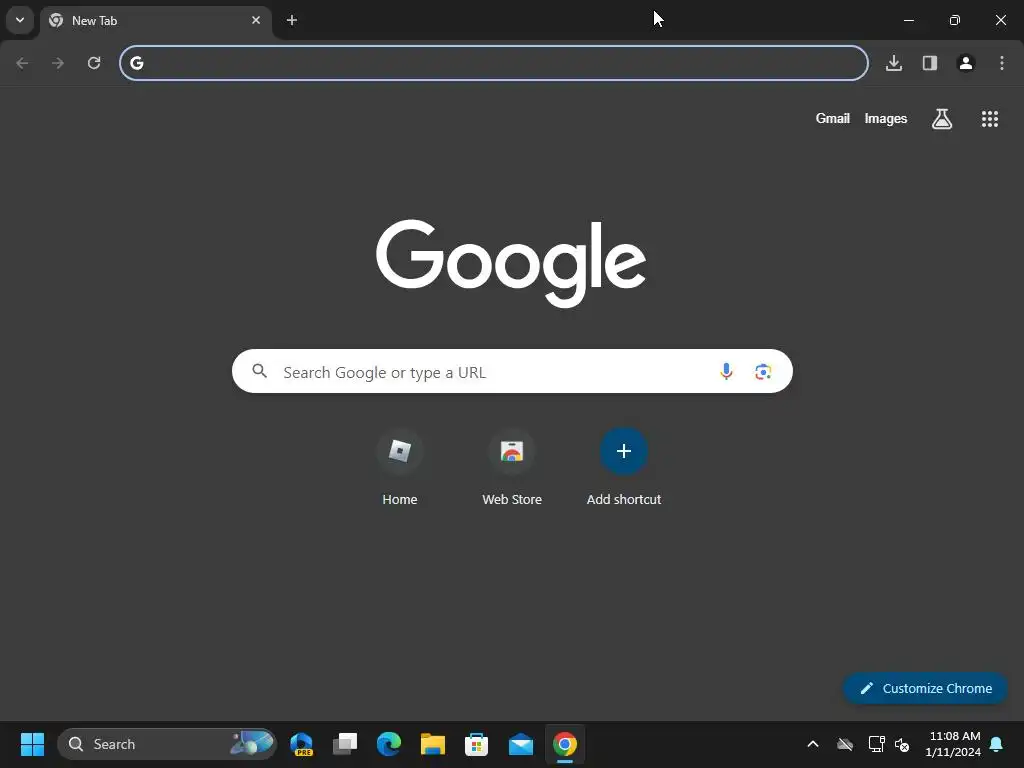The width and height of the screenshot is (1024, 768).
Task: Show hidden system tray icons
Action: (x=813, y=744)
